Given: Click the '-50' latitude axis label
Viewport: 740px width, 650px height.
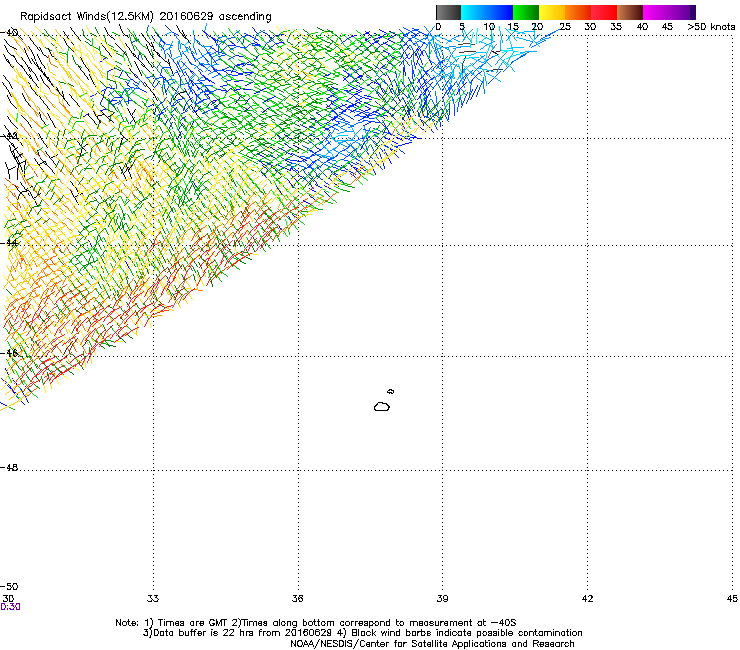Looking at the screenshot, I should pos(9,586).
